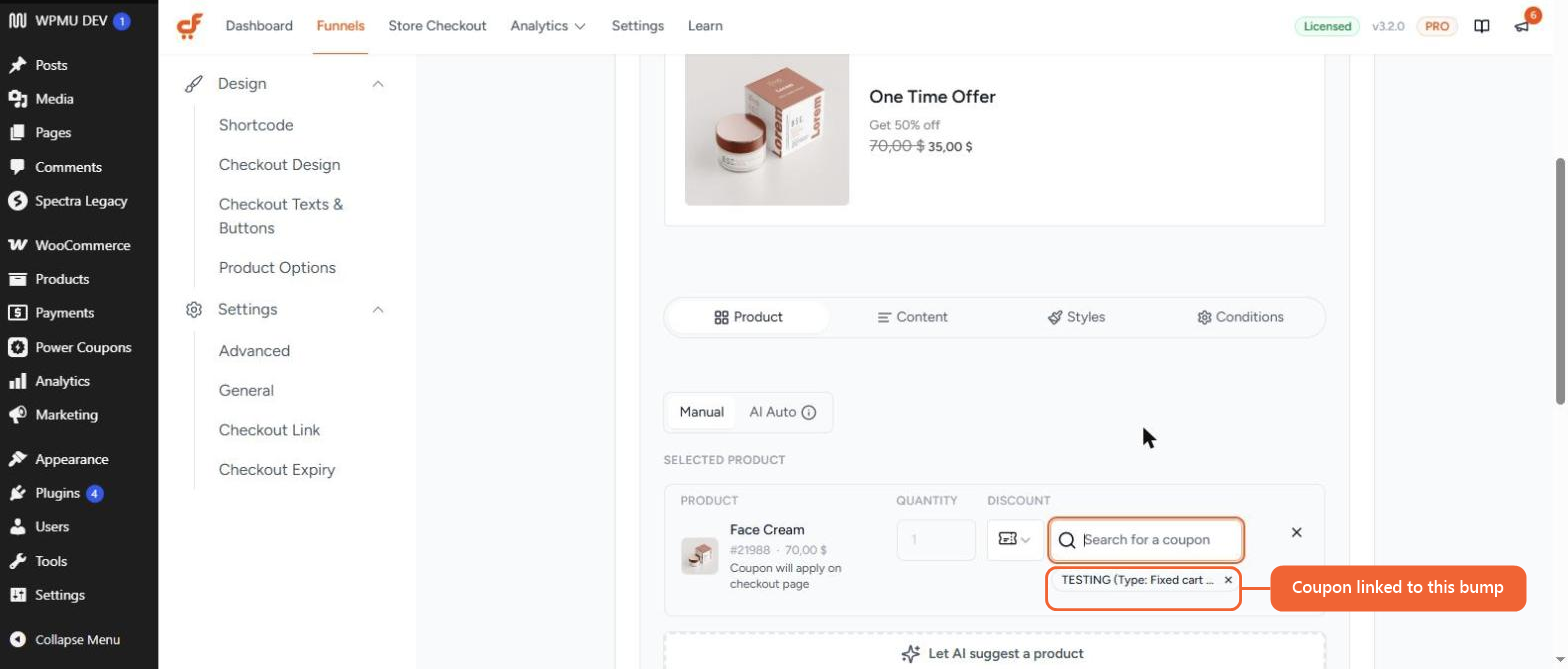Open Spectra Legacy menu
Viewport: 1568px width, 669px height.
pyautogui.click(x=79, y=201)
